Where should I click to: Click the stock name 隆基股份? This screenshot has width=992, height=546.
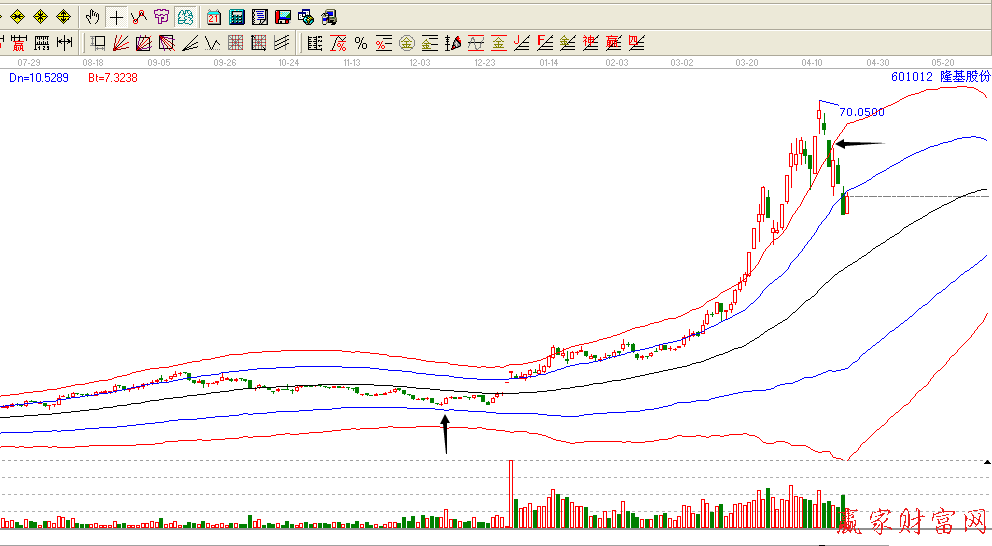coord(962,76)
